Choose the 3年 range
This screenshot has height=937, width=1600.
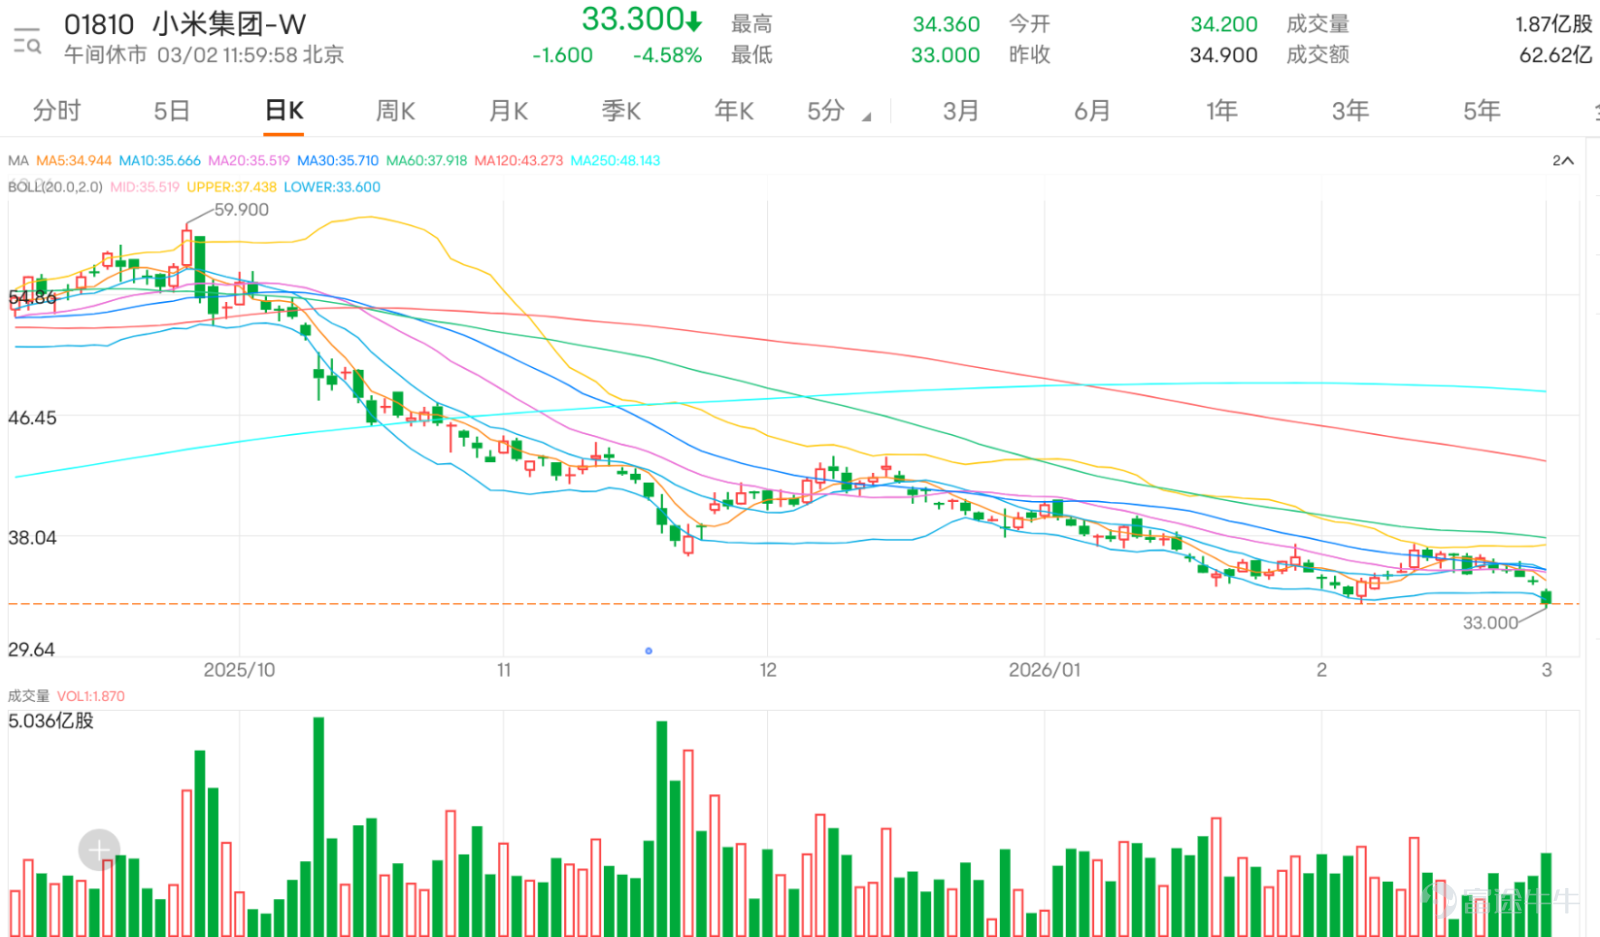[x=1350, y=111]
